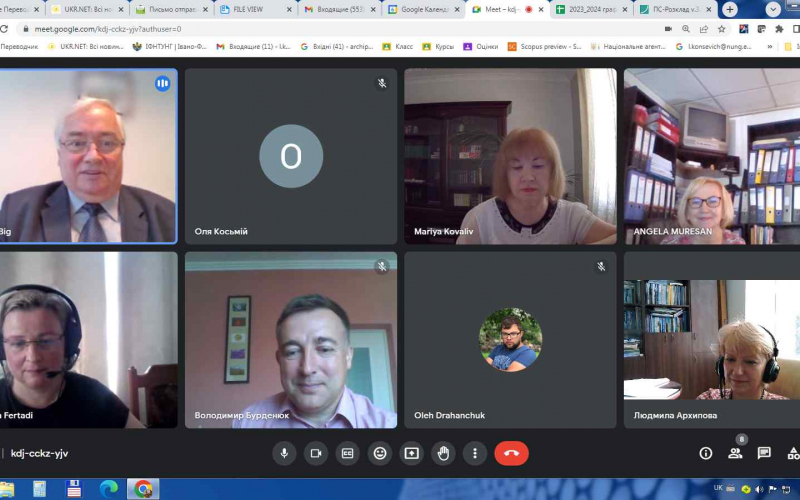Click camera permission icon in address bar
This screenshot has width=800, height=500.
pos(668,29)
